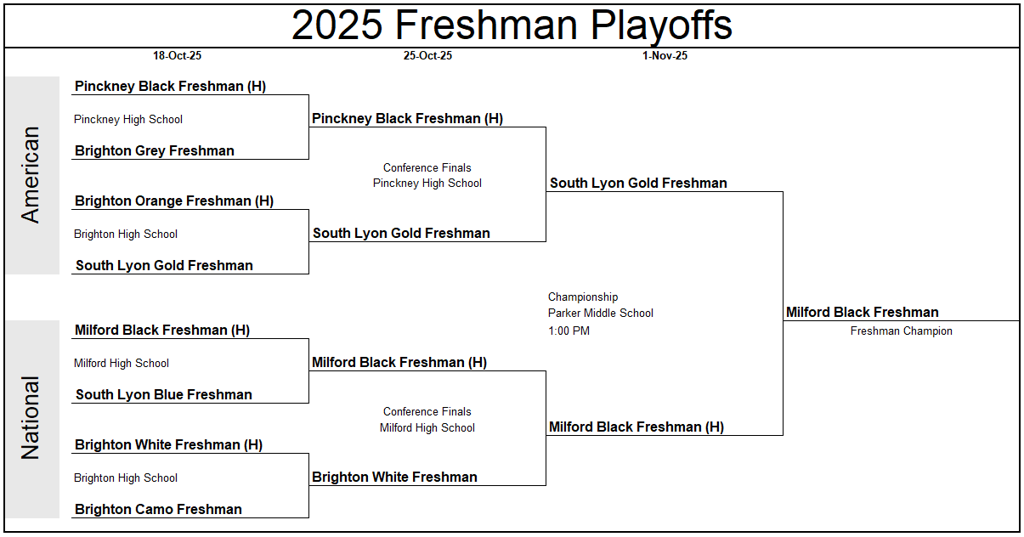Viewport: 1024px width, 537px height.
Task: Select the American conference label
Action: pyautogui.click(x=31, y=175)
